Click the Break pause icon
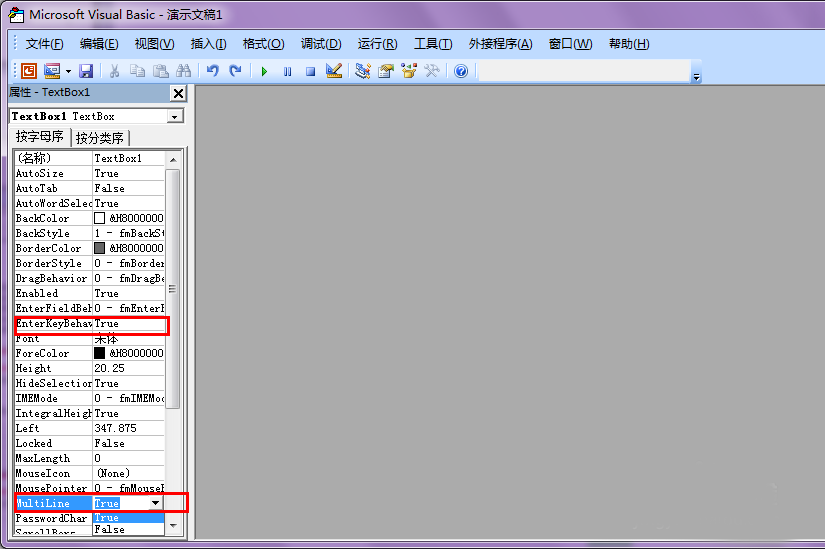 (287, 71)
